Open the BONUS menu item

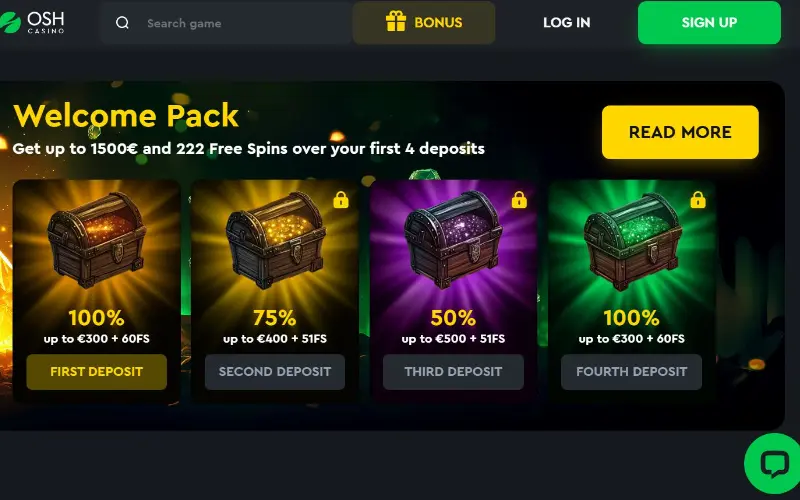(x=424, y=22)
